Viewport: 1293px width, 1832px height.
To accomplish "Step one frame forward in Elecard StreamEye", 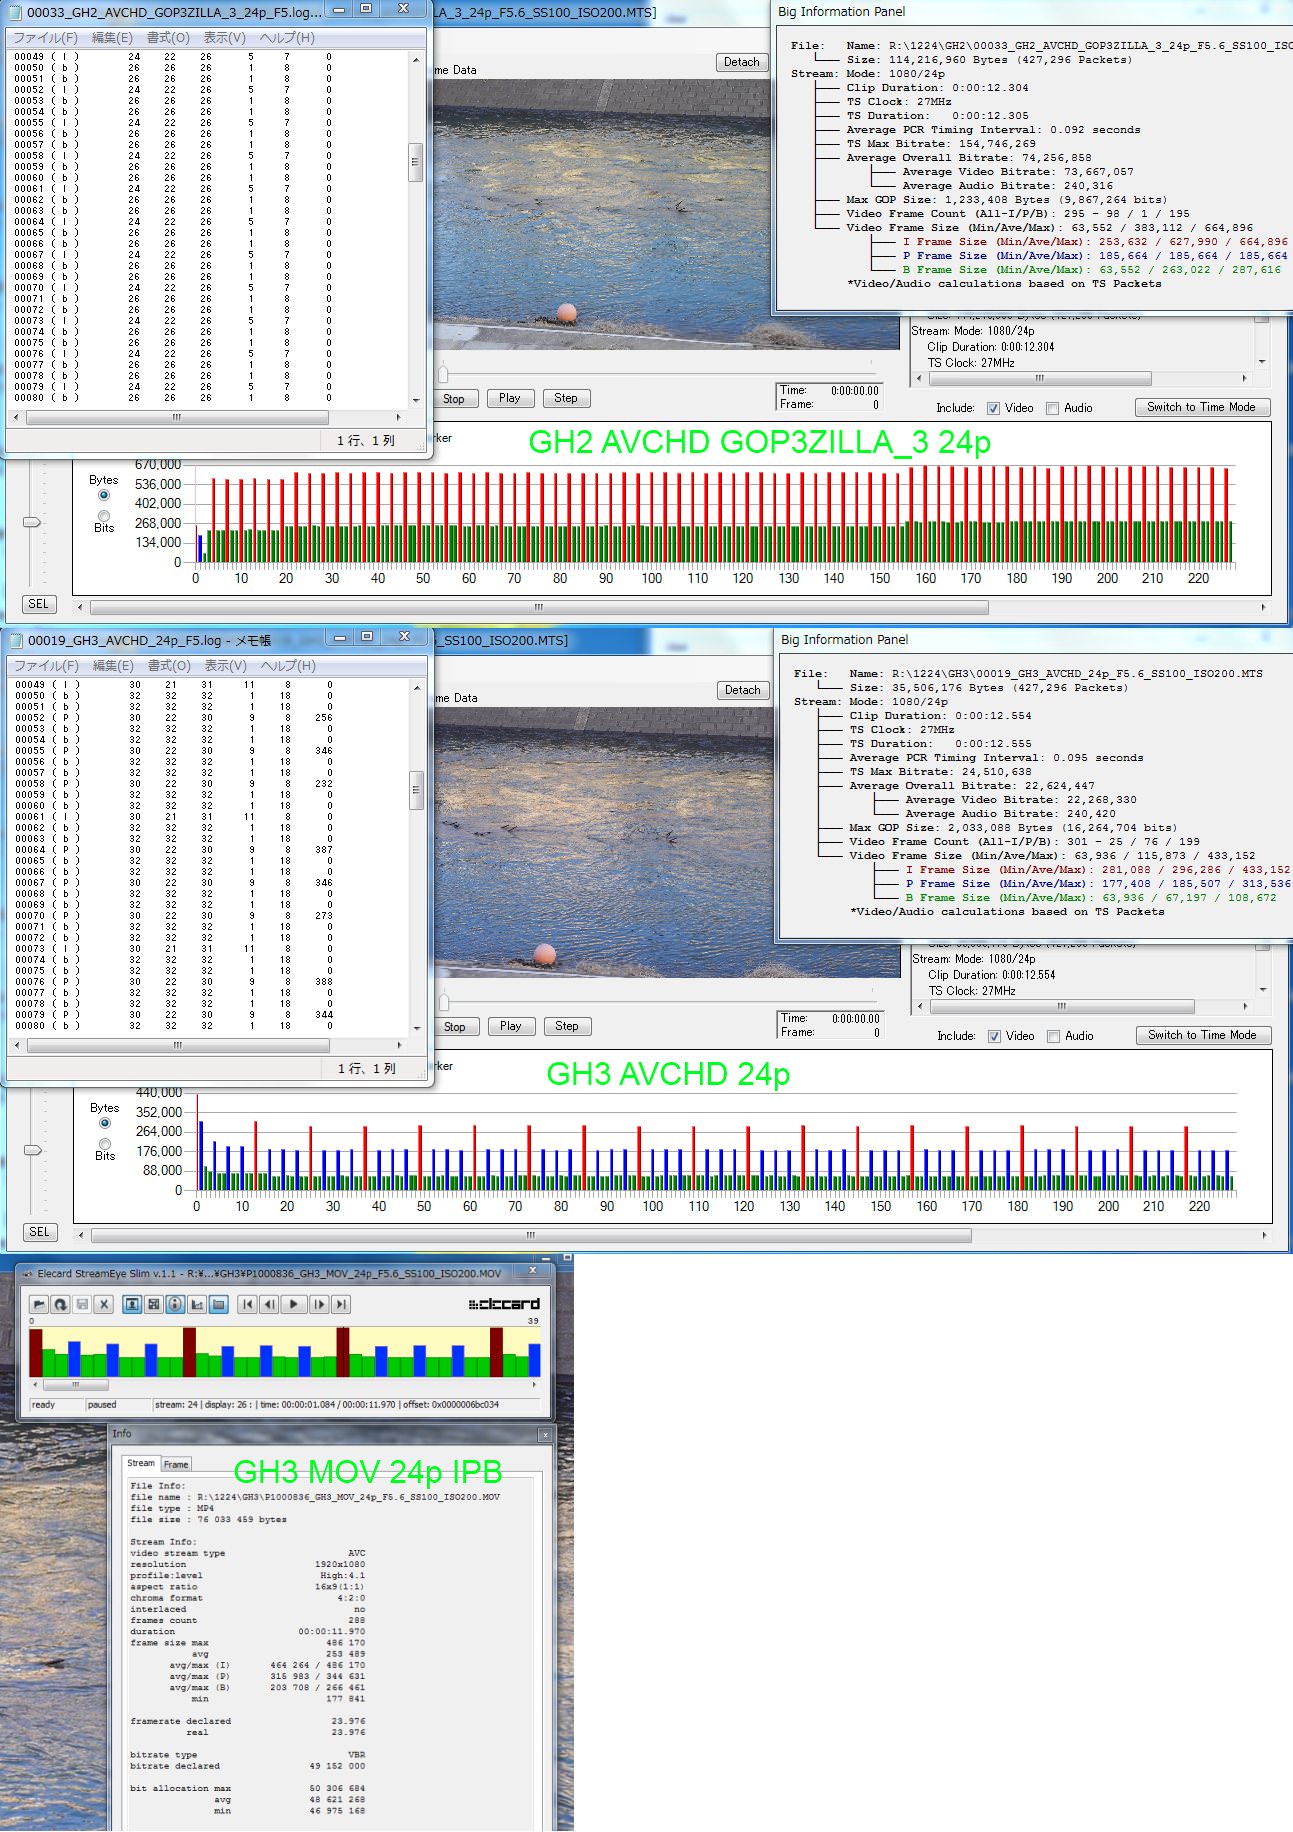I will (319, 1304).
